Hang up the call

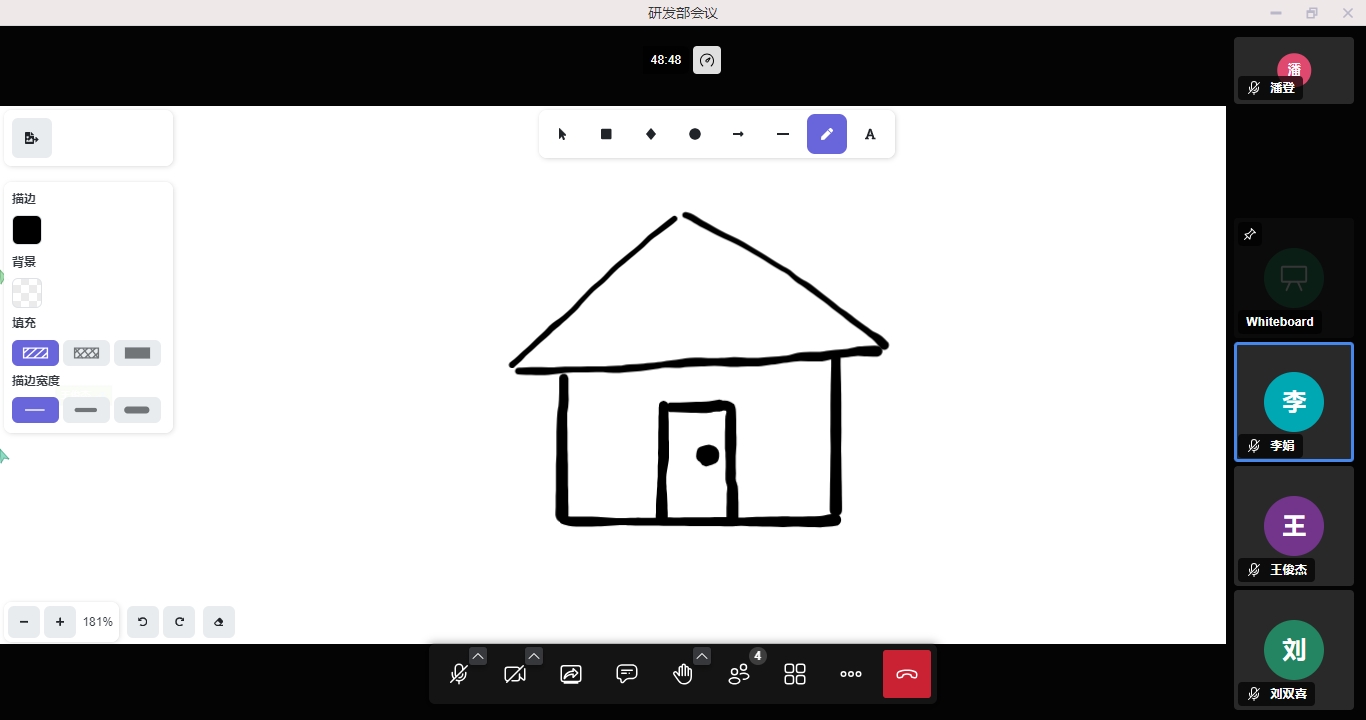point(907,674)
